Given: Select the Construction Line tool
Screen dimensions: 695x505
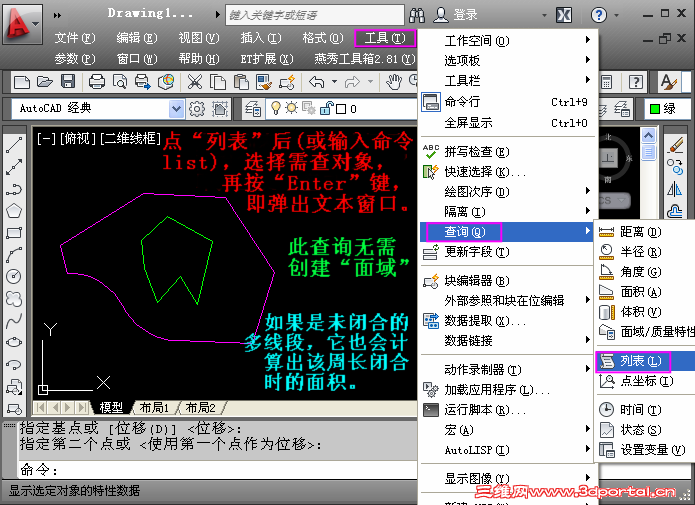Looking at the screenshot, I should point(14,167).
